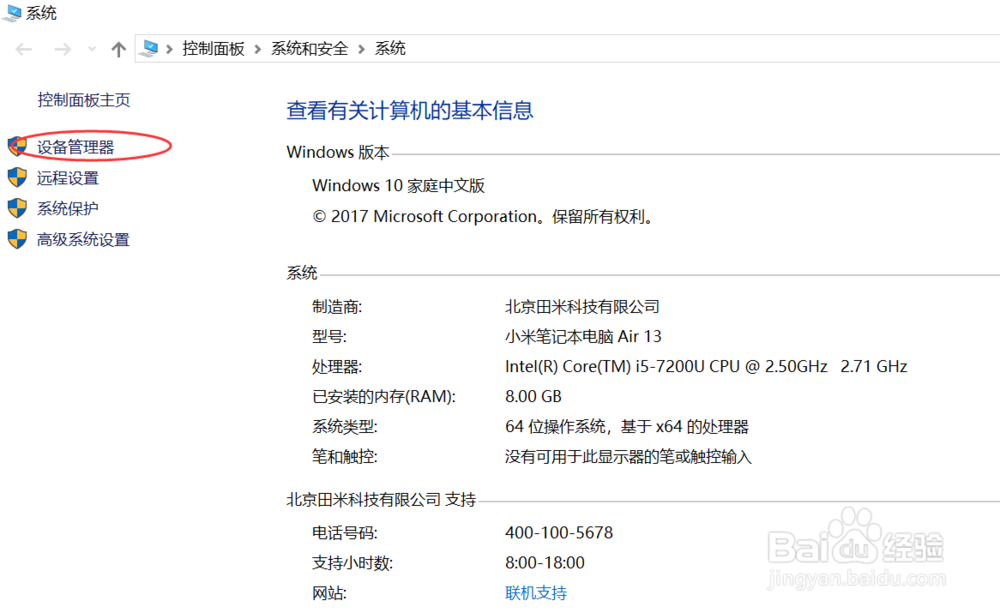Click the Windows 版本 section header
Viewport: 1000px width, 613px height.
pyautogui.click(x=338, y=152)
